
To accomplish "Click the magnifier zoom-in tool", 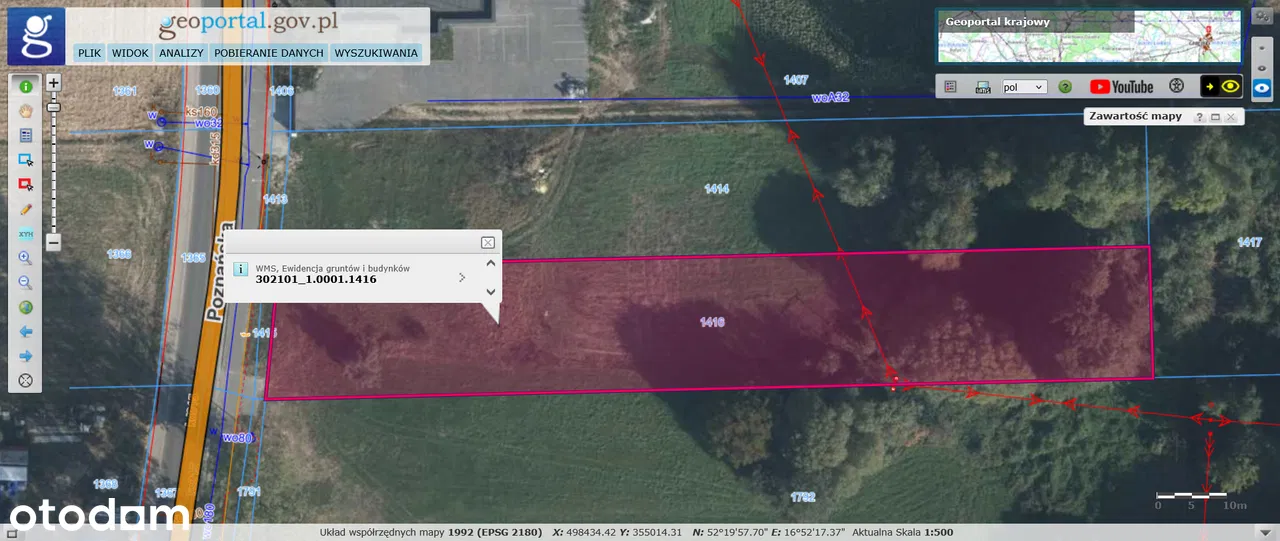I will (x=25, y=258).
